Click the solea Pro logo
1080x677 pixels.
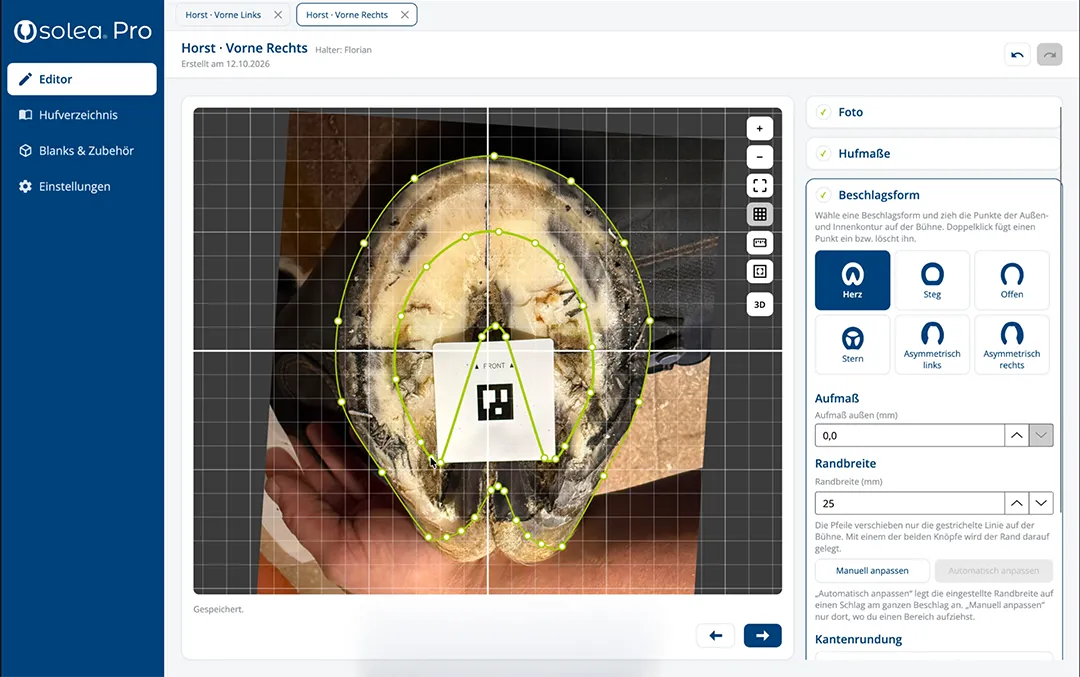[x=83, y=31]
